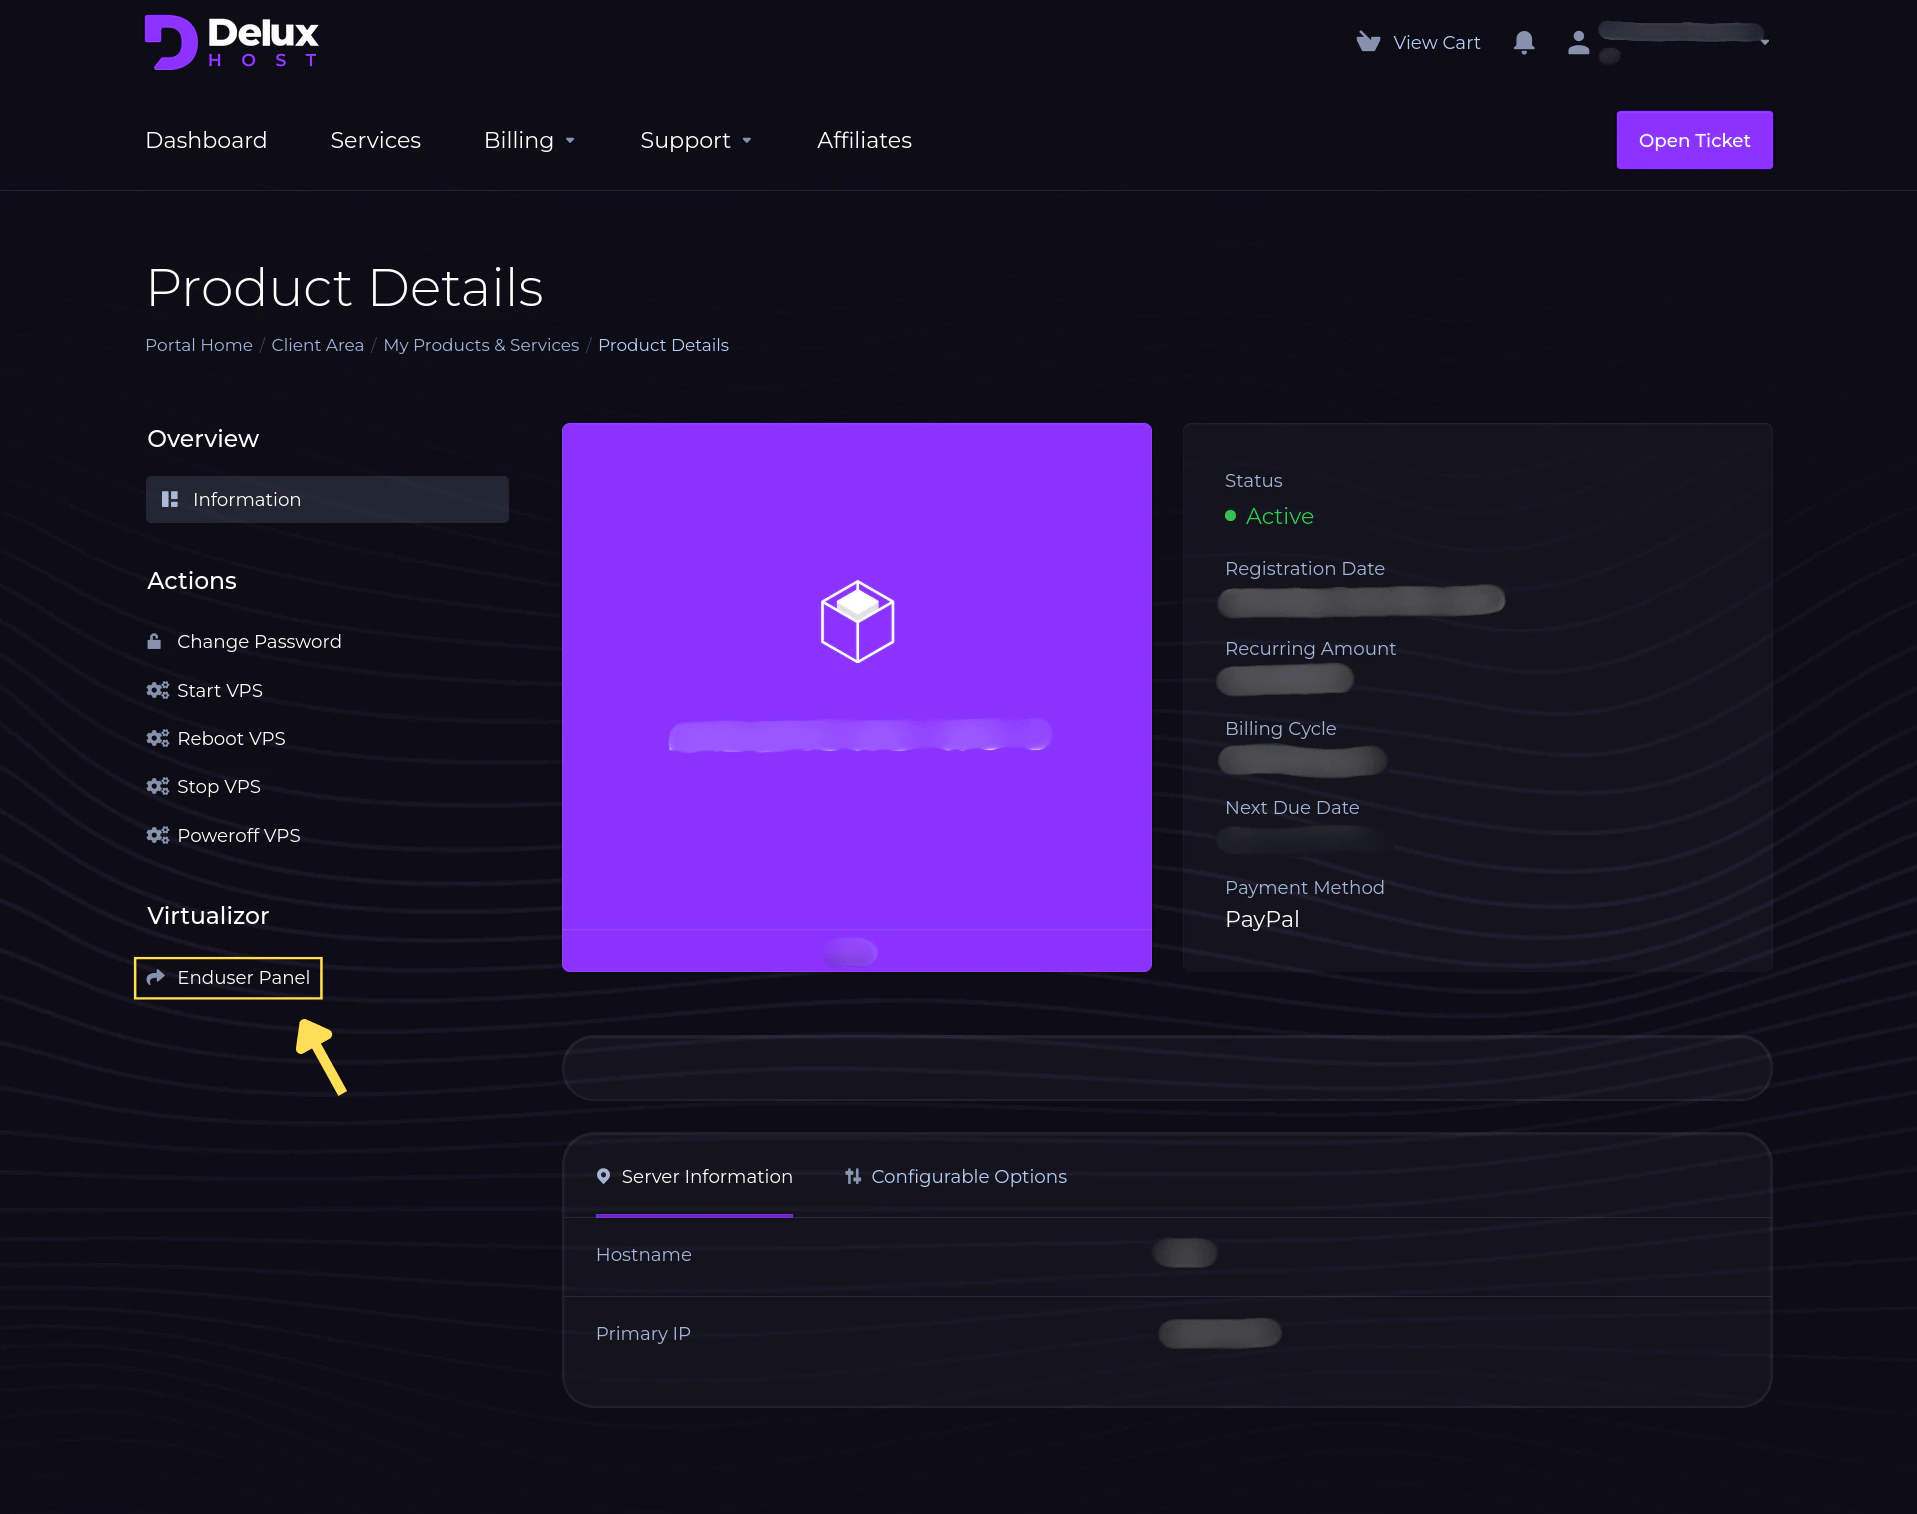Click the Enduser Panel share arrow icon
1917x1514 pixels.
point(156,977)
